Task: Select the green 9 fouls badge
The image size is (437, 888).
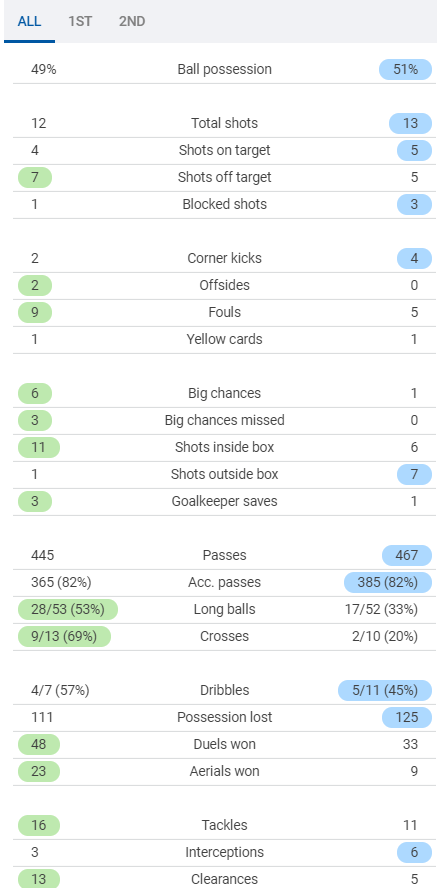Action: pos(35,312)
